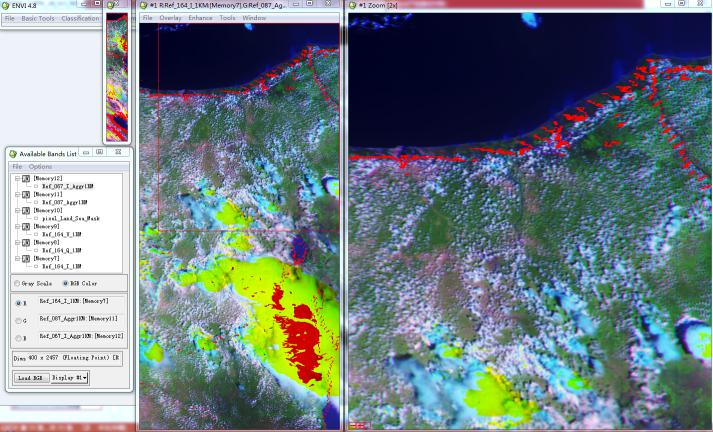Screen dimensions: 713x432
Task: Open the Display #1 dropdown
Action: pyautogui.click(x=71, y=377)
